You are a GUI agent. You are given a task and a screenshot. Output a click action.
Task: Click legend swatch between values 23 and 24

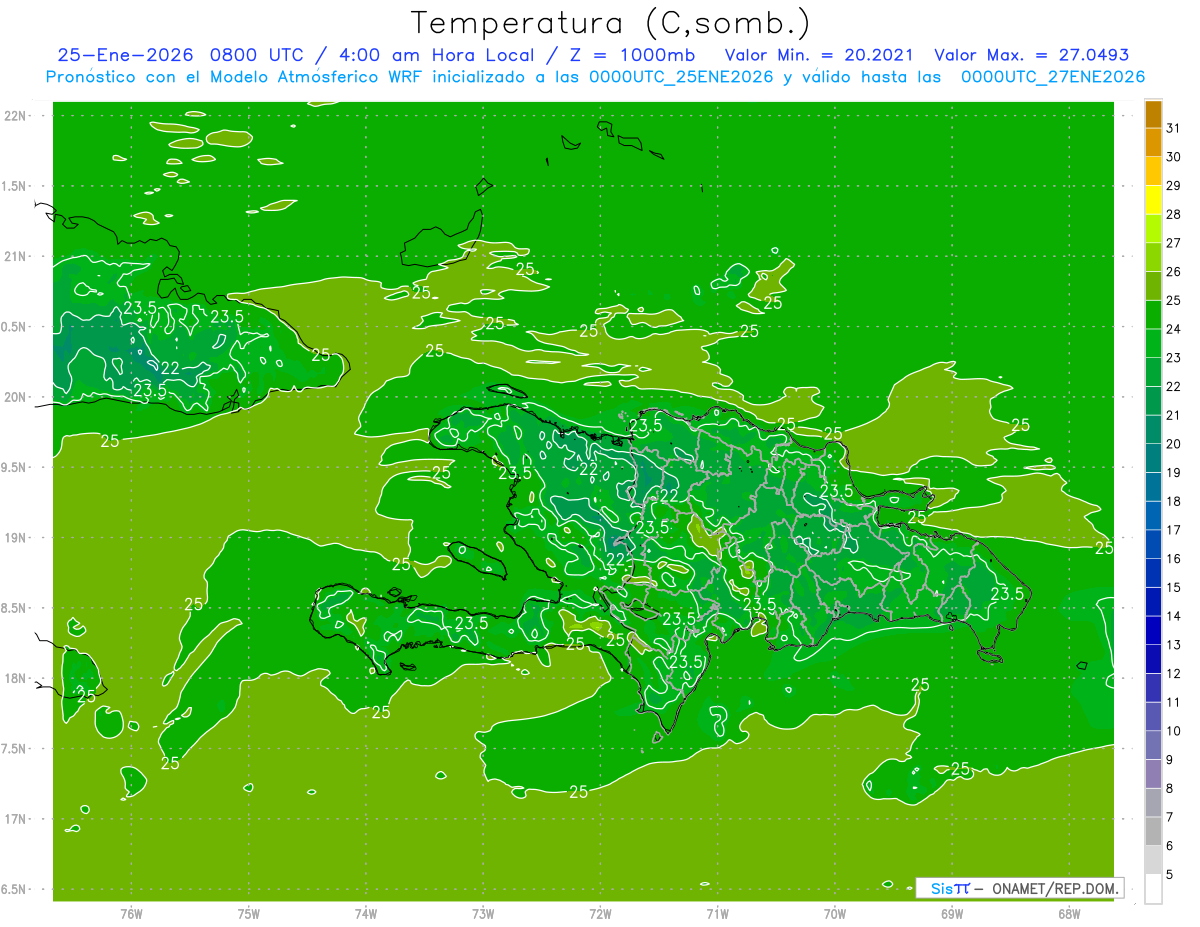coord(1153,344)
